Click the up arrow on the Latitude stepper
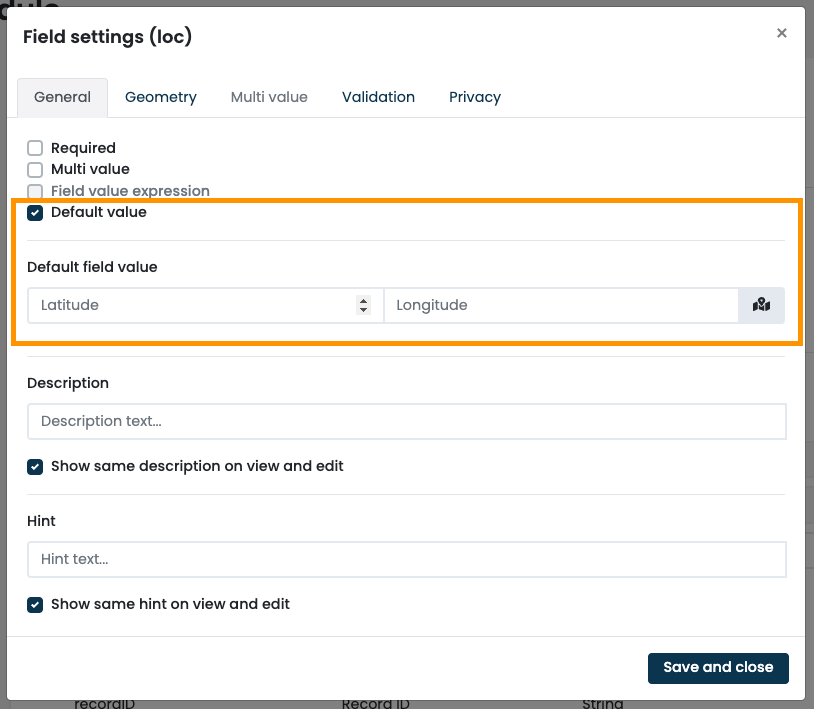 tap(363, 300)
